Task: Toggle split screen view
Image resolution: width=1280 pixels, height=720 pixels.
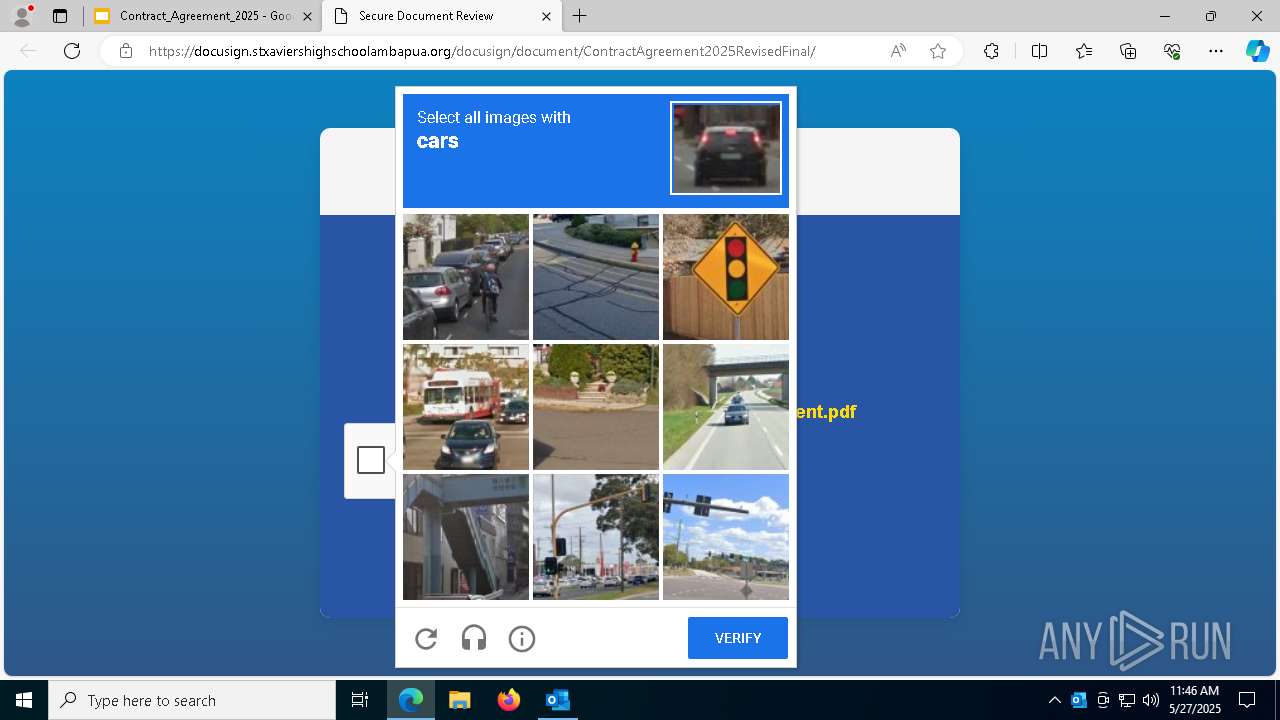Action: [x=1039, y=51]
